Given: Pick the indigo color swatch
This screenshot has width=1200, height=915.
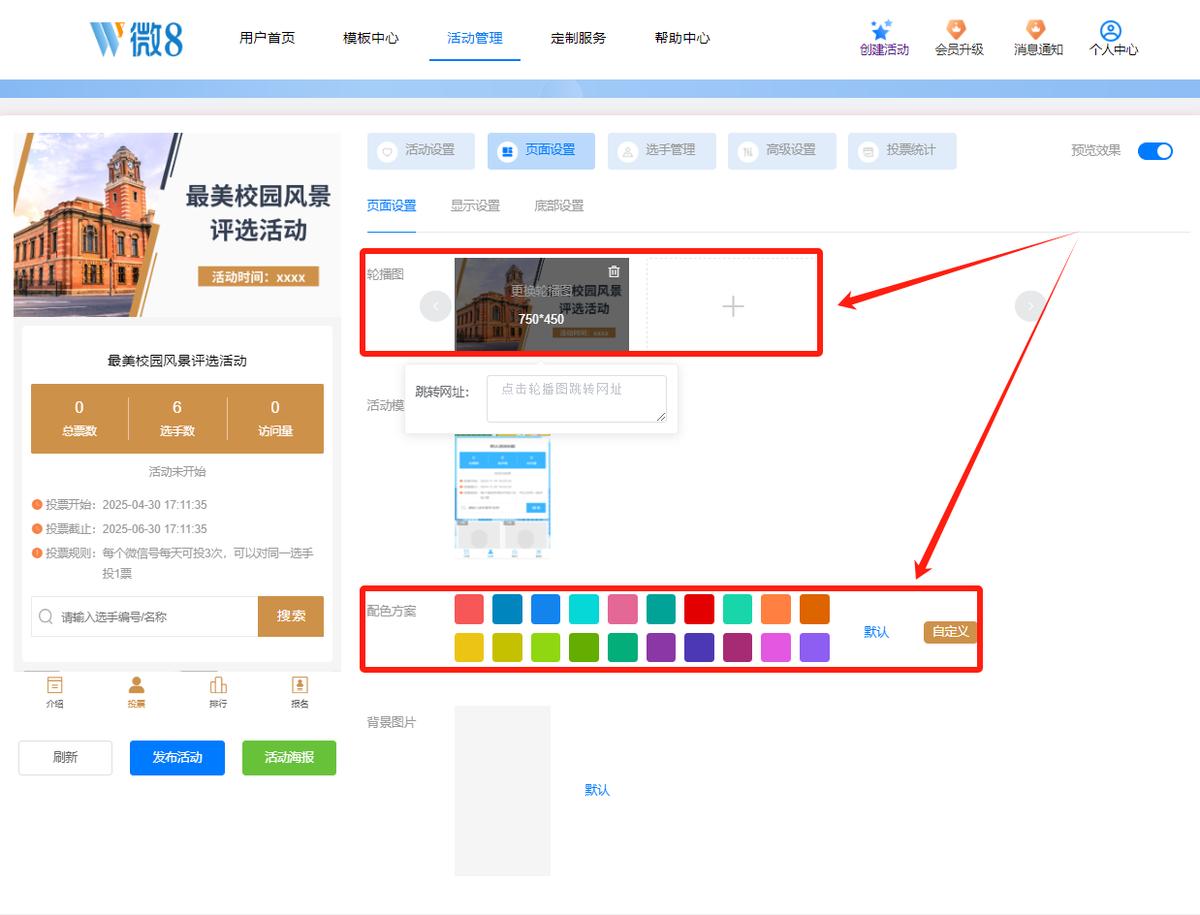Looking at the screenshot, I should (x=699, y=647).
